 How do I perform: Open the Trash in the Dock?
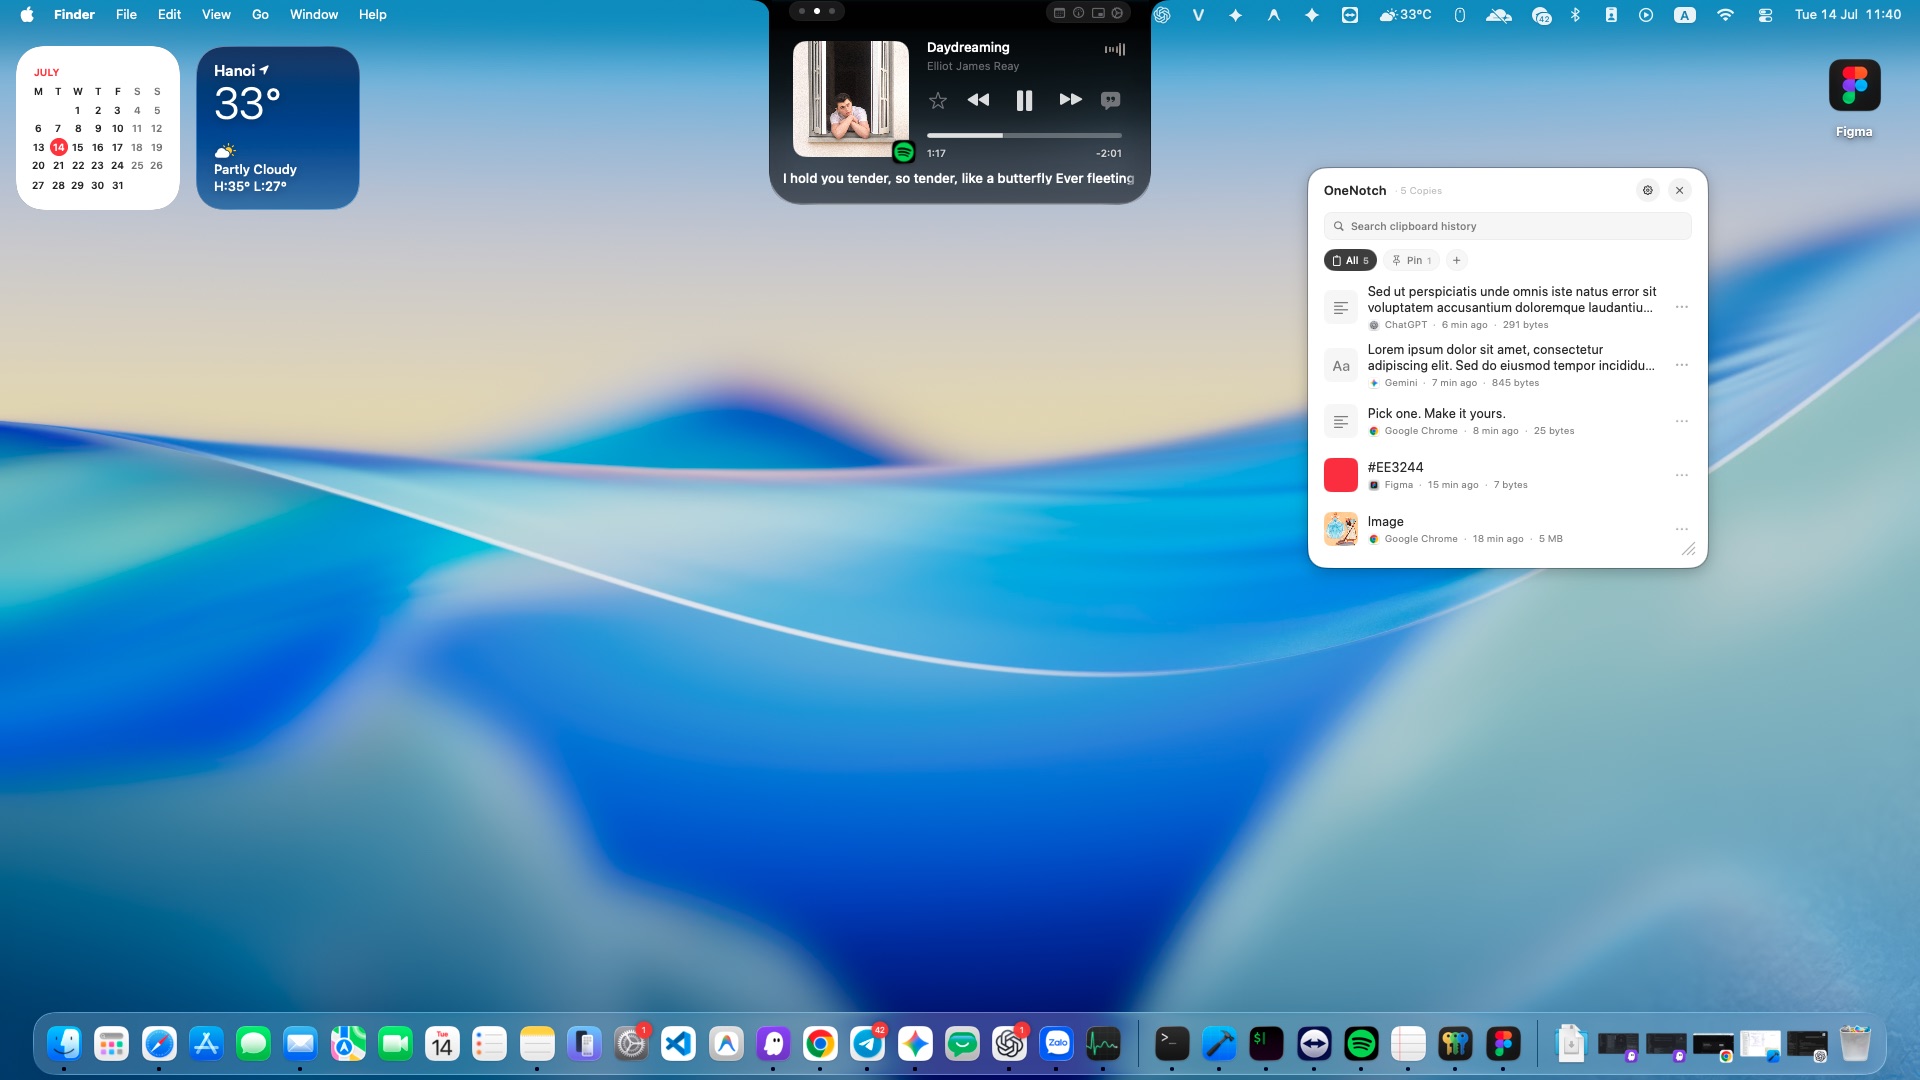(1855, 1044)
